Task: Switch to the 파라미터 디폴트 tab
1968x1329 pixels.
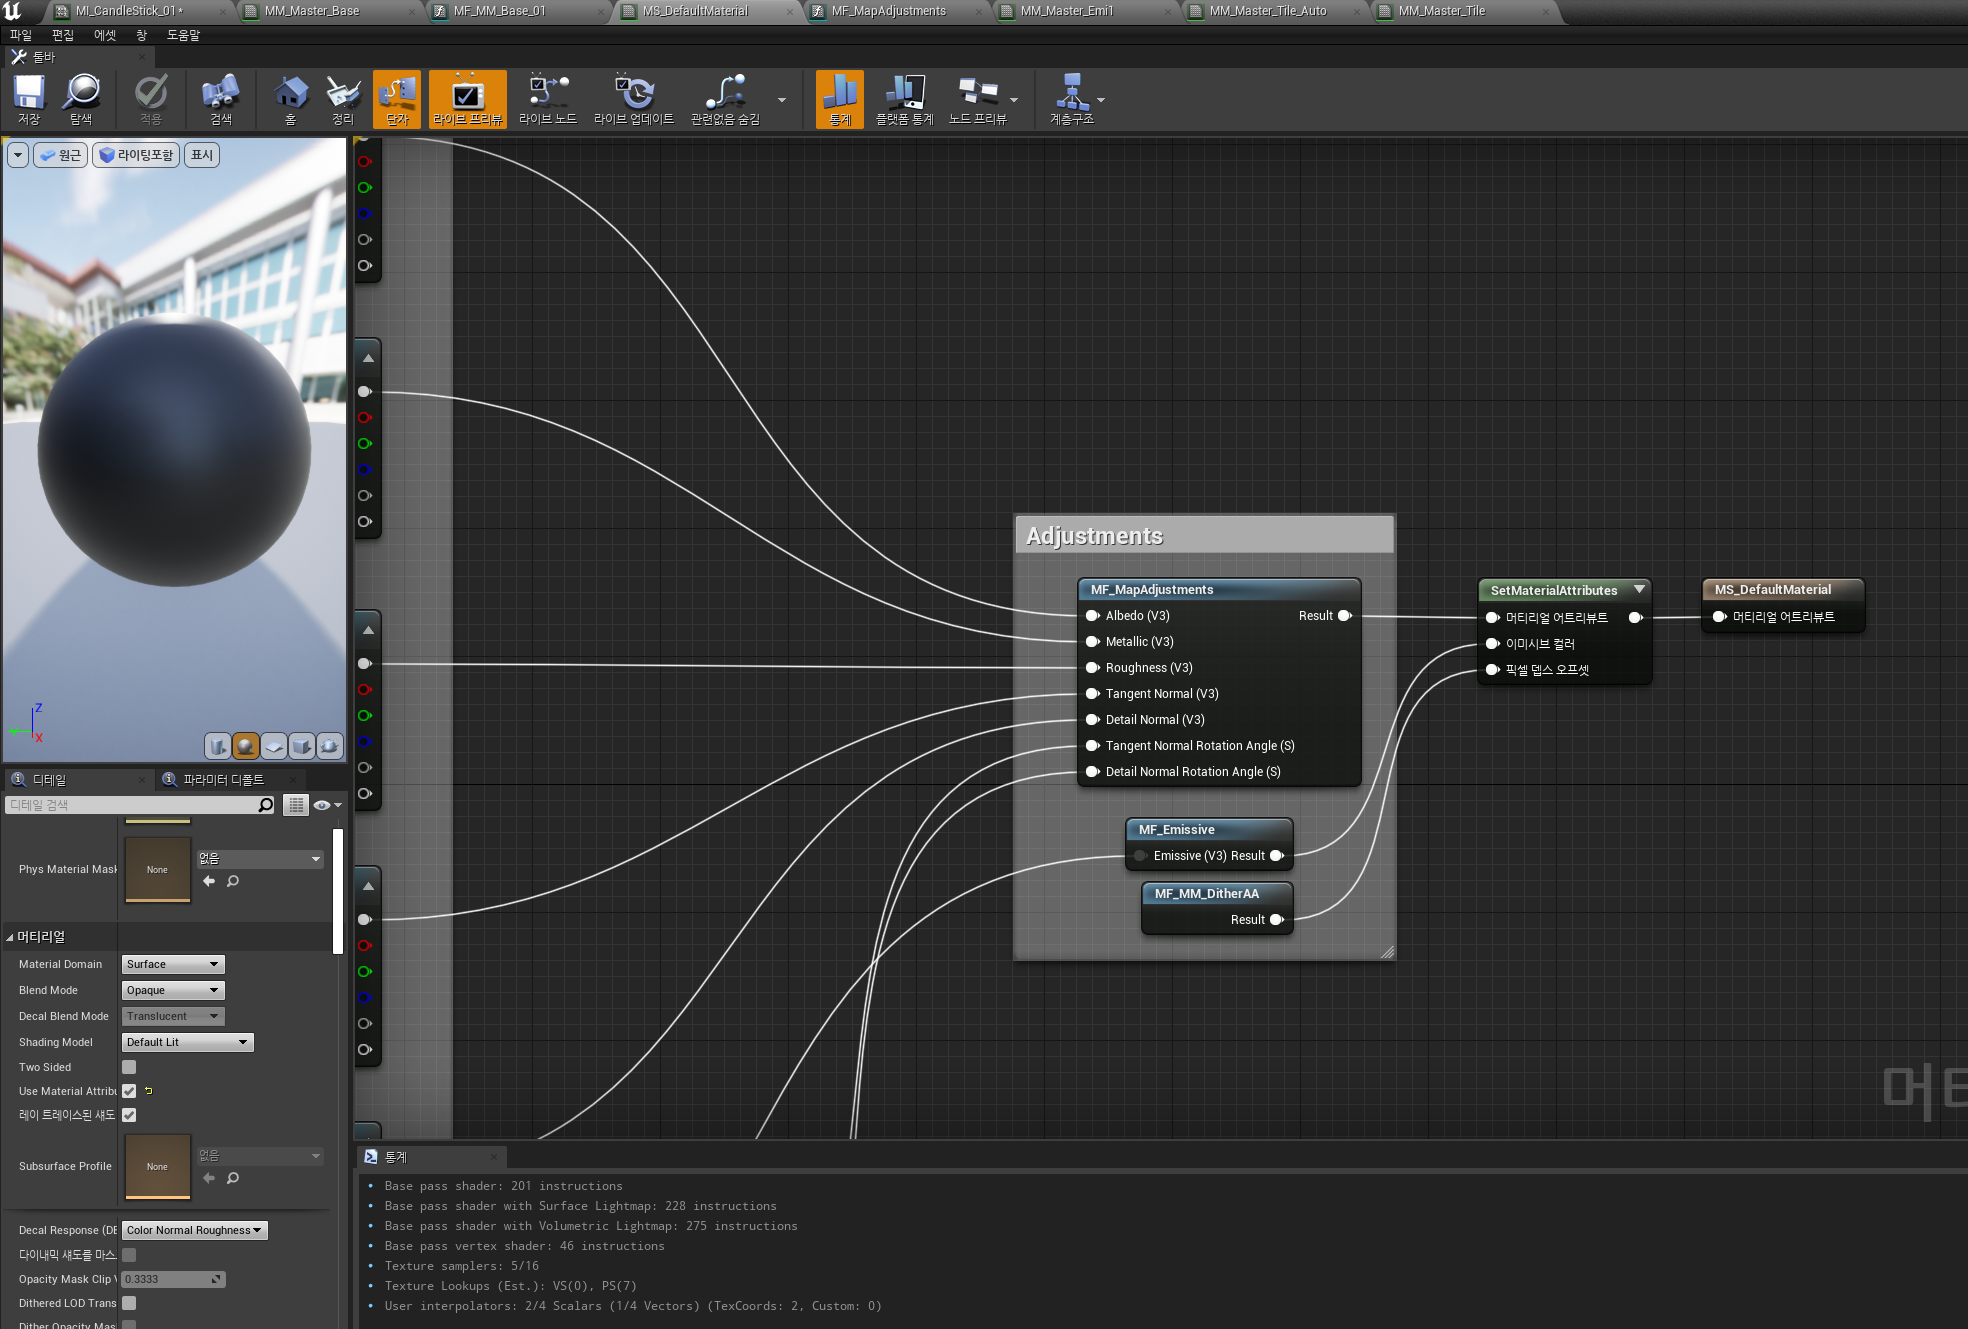Action: pyautogui.click(x=224, y=780)
